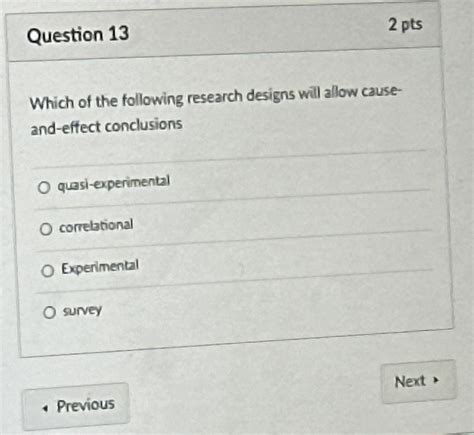Image resolution: width=474 pixels, height=435 pixels.
Task: Select the quasi-experimental radio button
Action: tap(44, 188)
